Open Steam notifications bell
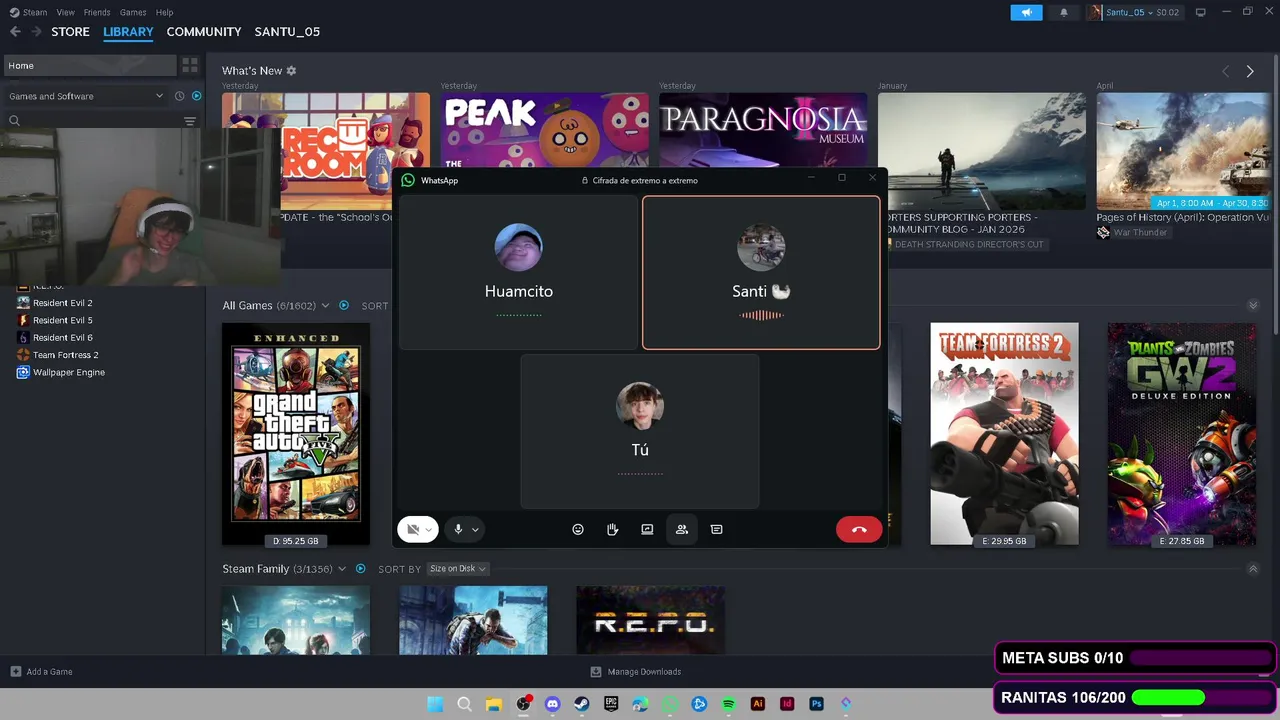This screenshot has width=1280, height=720. coord(1064,12)
